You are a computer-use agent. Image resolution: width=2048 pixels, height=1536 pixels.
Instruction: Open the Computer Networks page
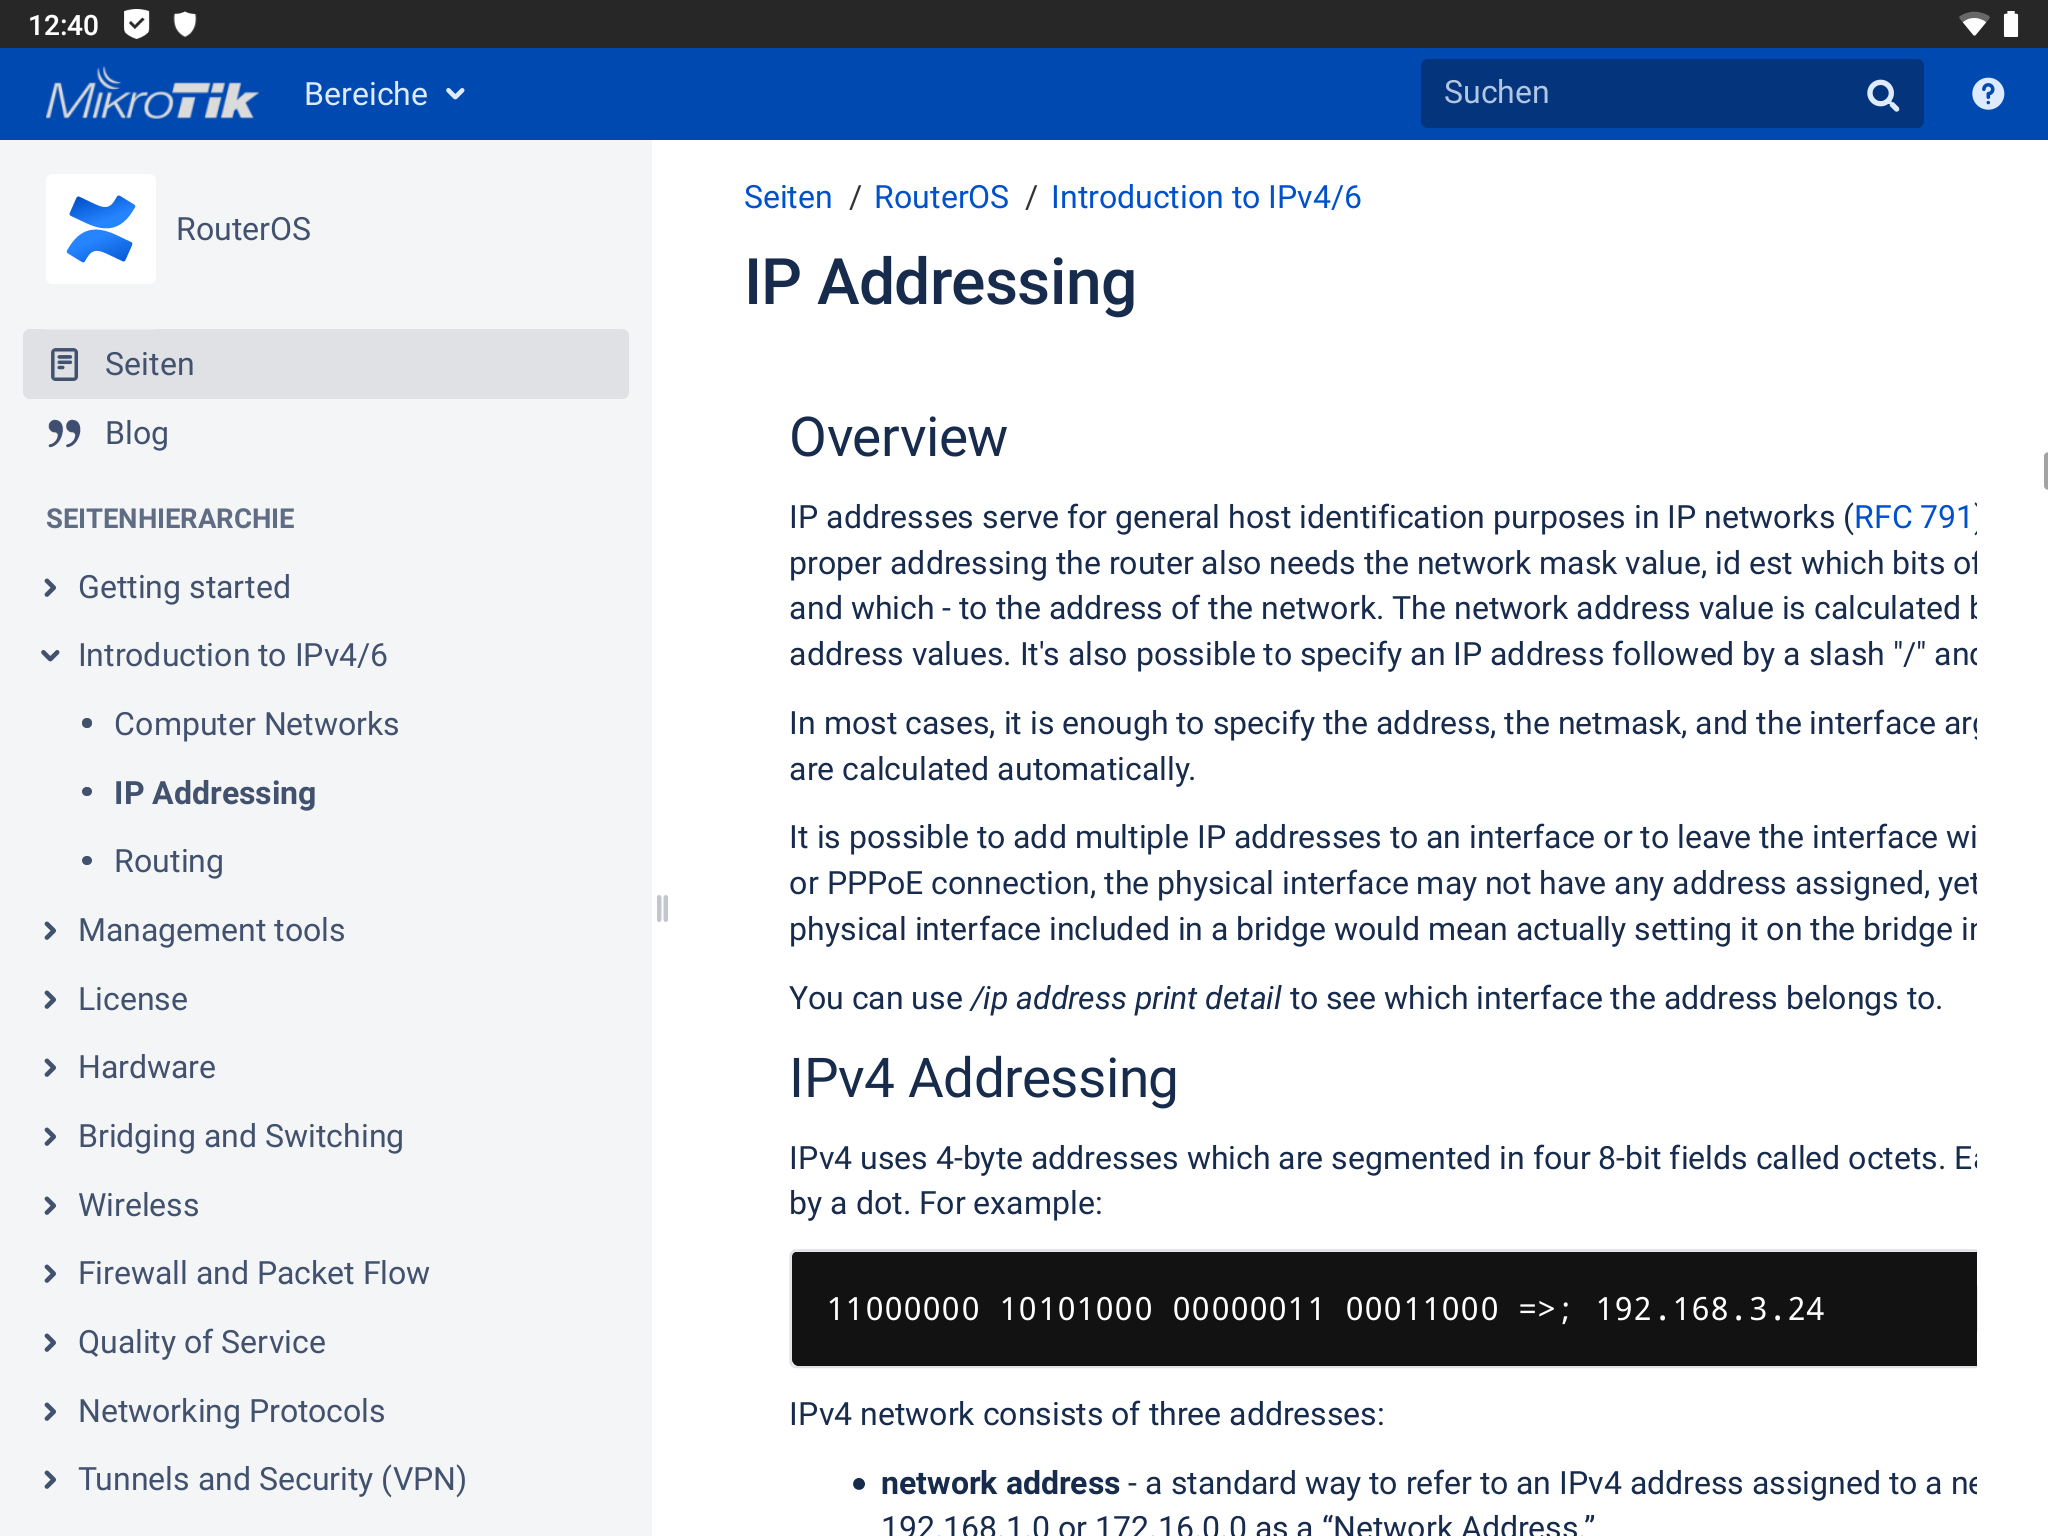[256, 724]
